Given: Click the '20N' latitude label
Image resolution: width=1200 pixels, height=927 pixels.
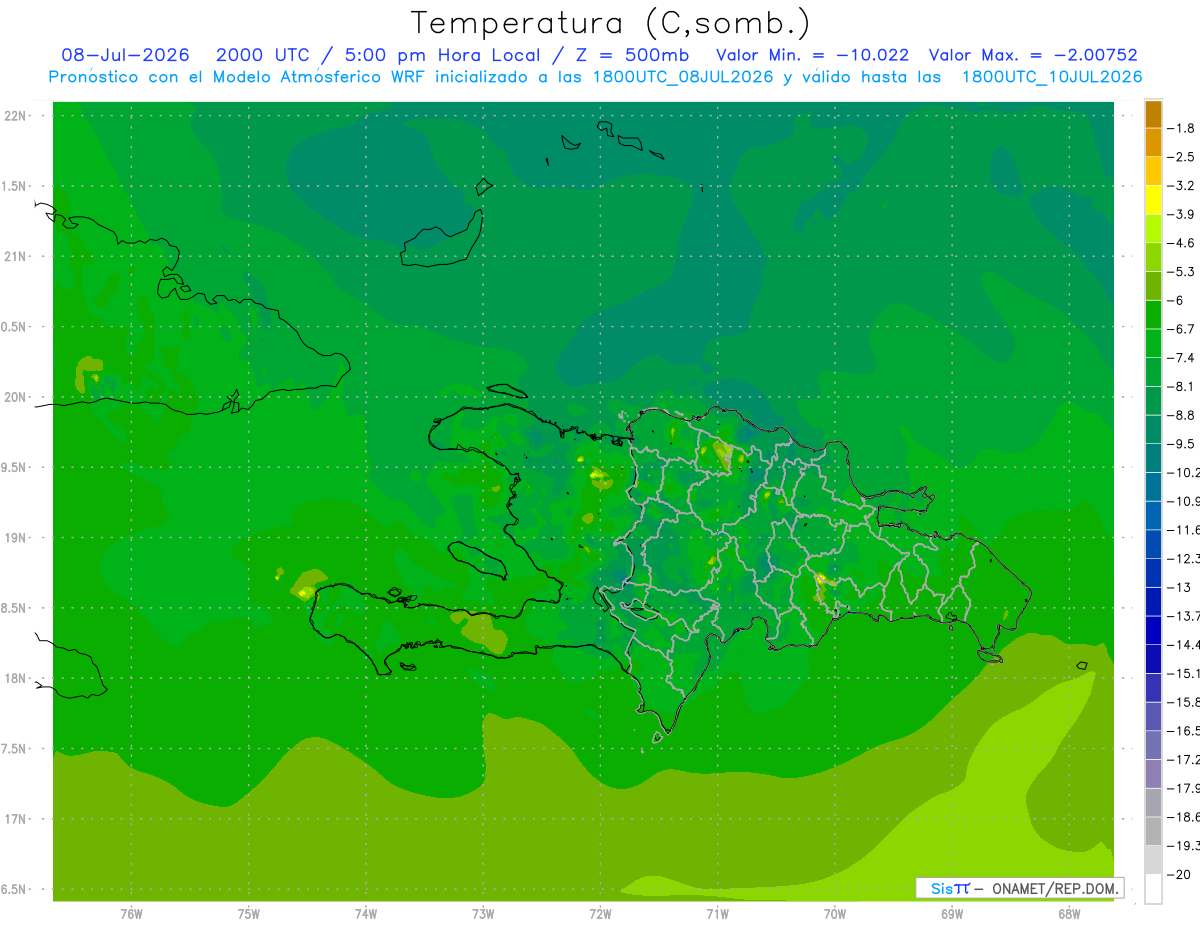Looking at the screenshot, I should (17, 397).
